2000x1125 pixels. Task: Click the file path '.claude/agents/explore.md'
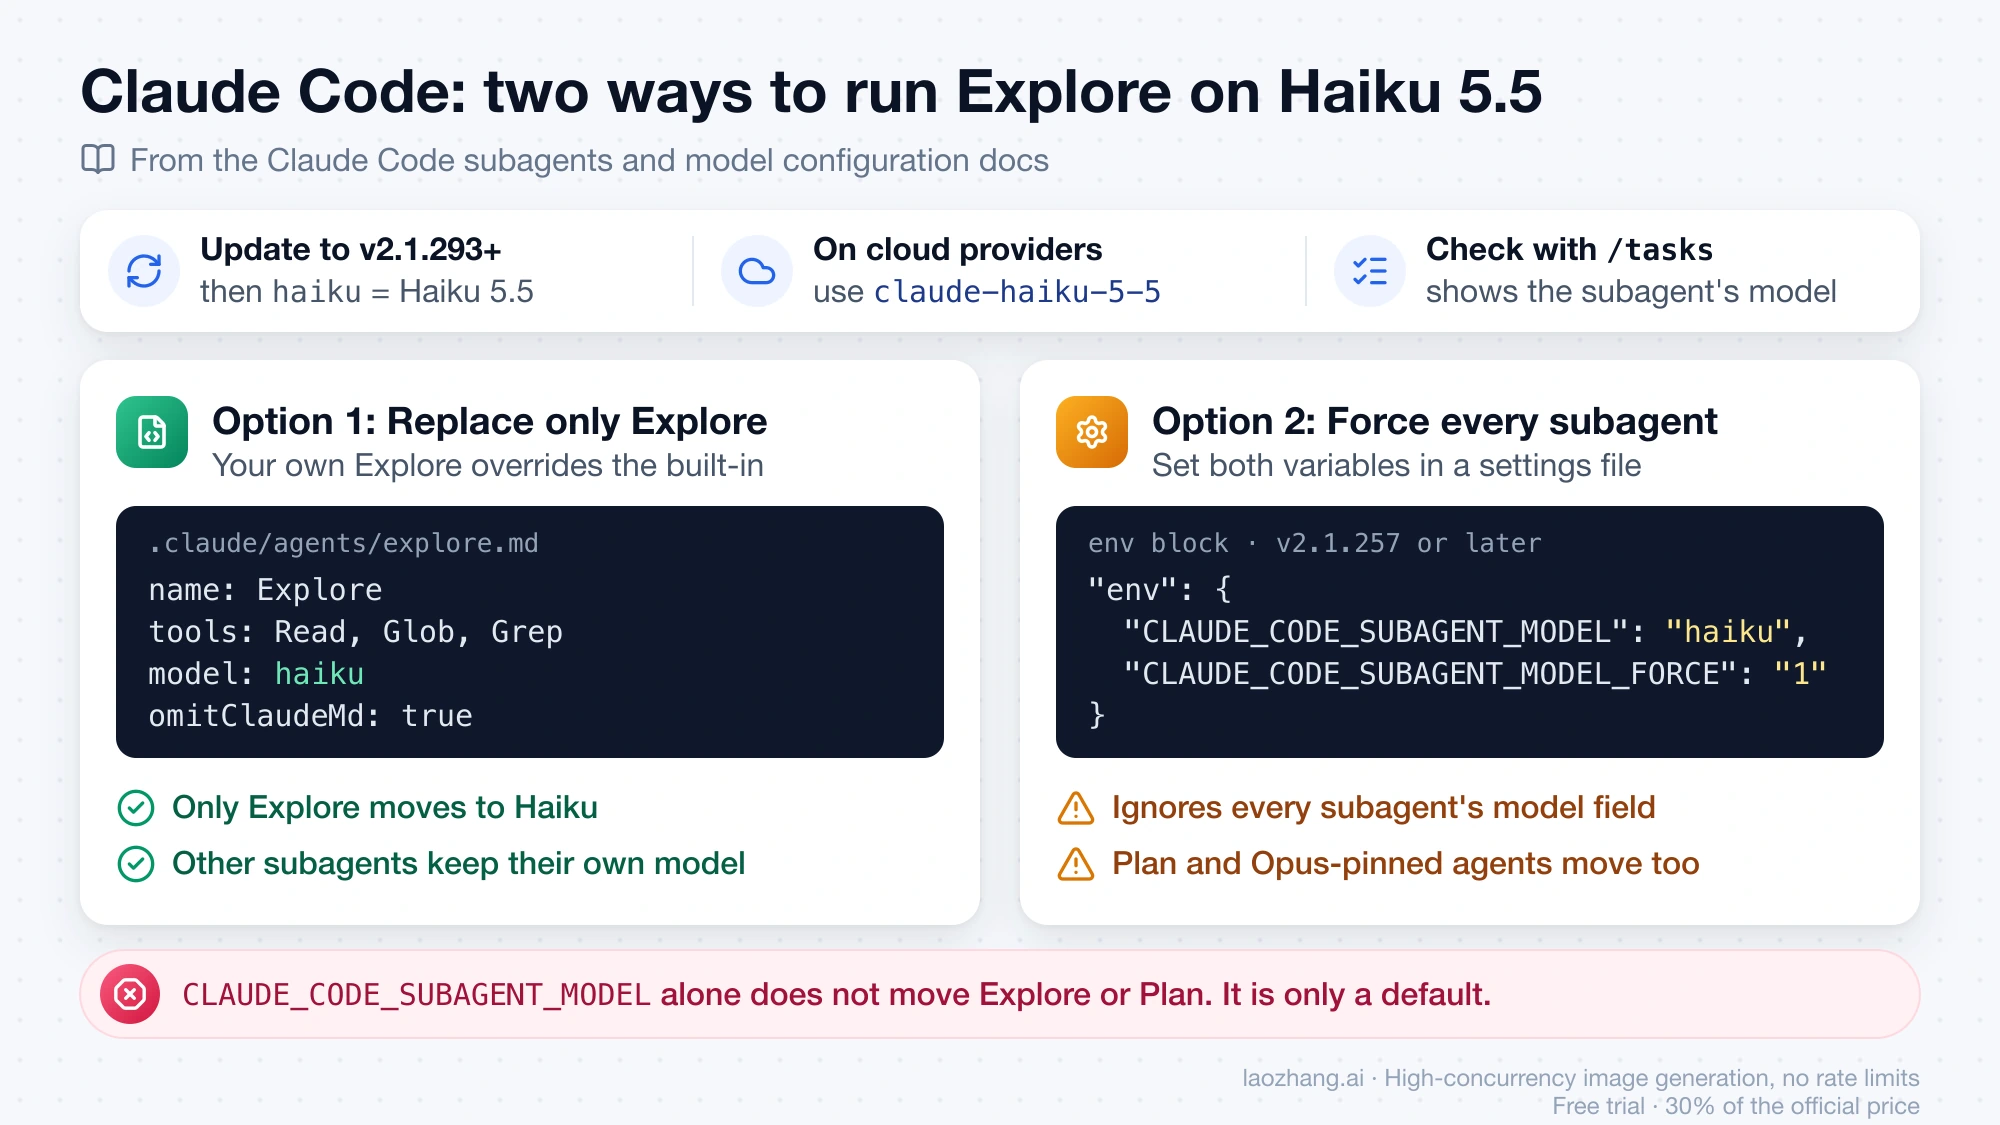[343, 543]
